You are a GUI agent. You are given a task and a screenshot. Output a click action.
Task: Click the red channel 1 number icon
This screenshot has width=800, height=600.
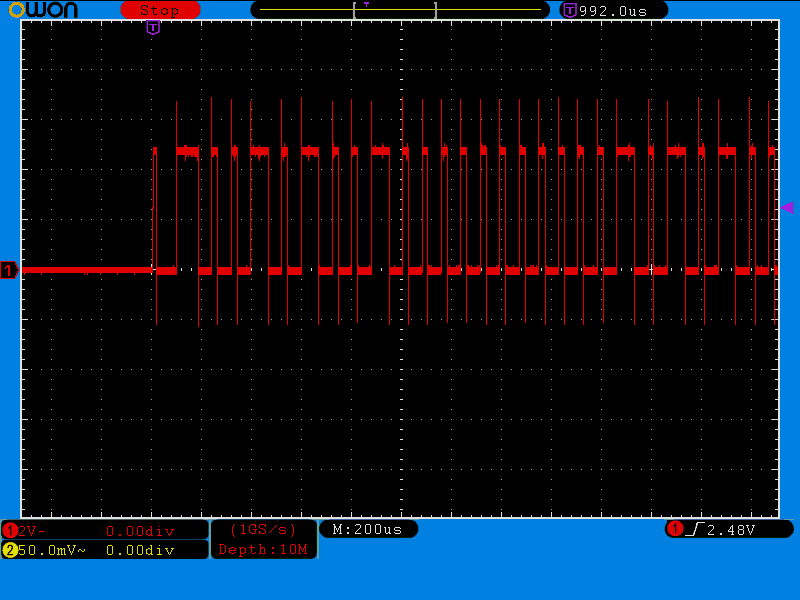[10, 531]
